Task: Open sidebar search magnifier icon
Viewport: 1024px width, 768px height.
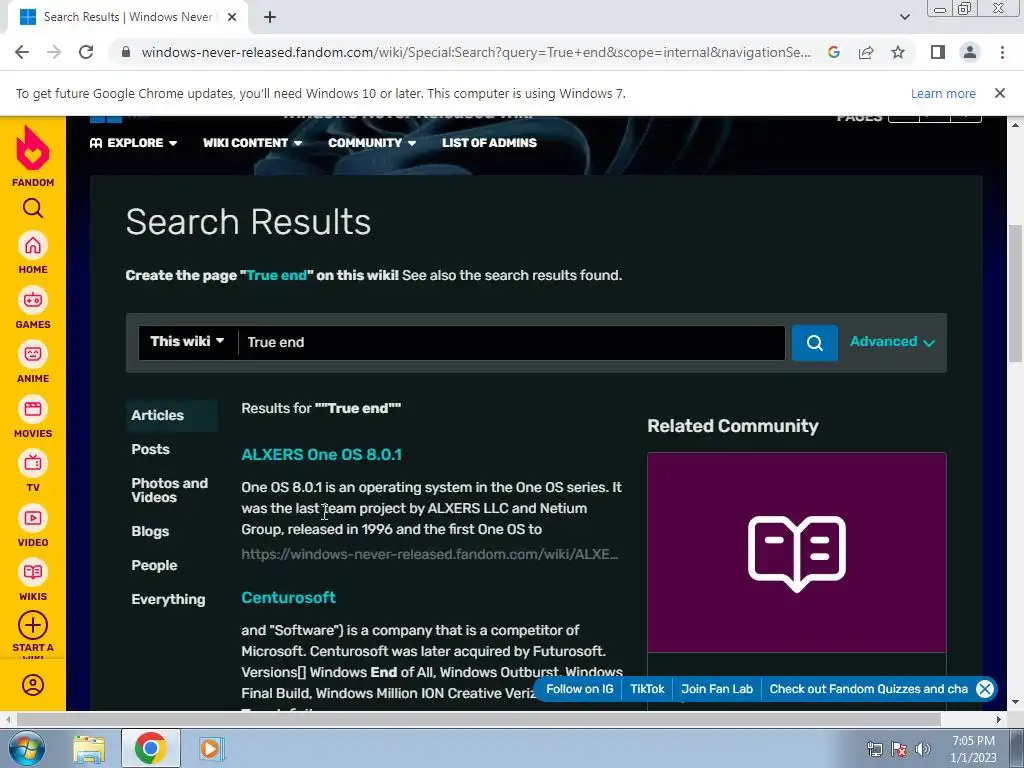Action: [33, 208]
